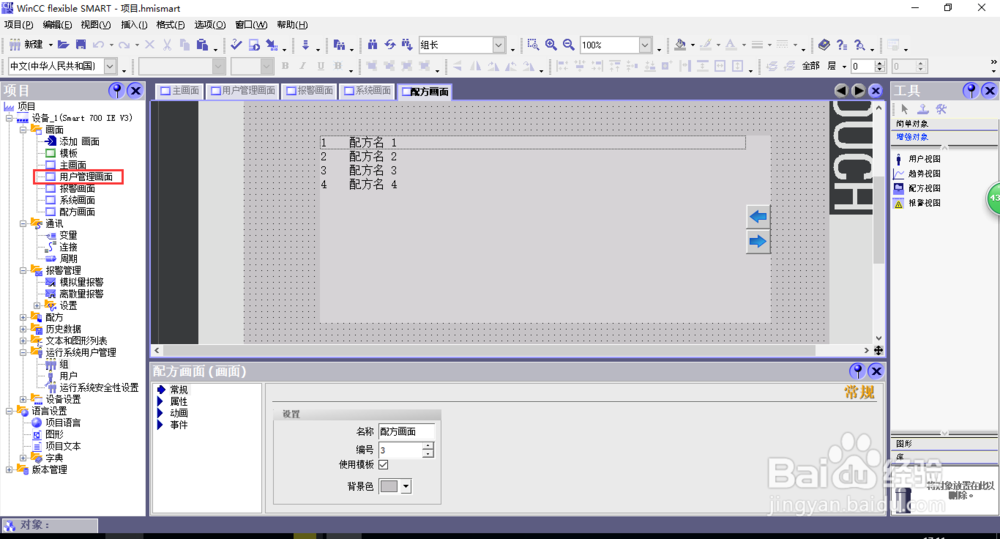The image size is (1000, 539).
Task: Select the pointer tool in the toolbox
Action: (904, 109)
